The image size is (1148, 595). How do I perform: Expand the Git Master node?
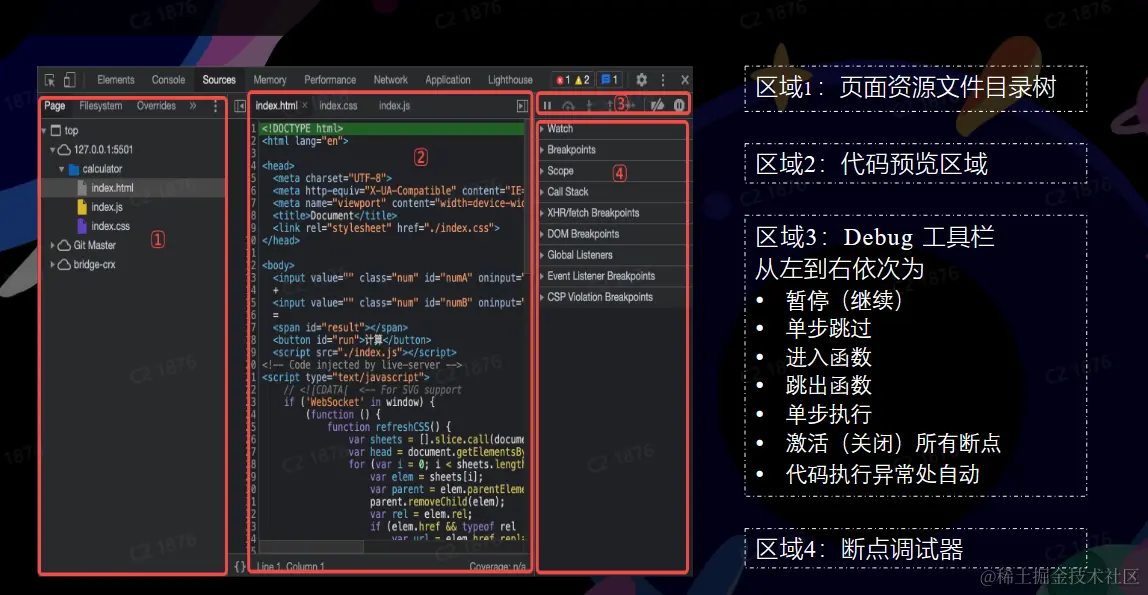click(x=53, y=245)
